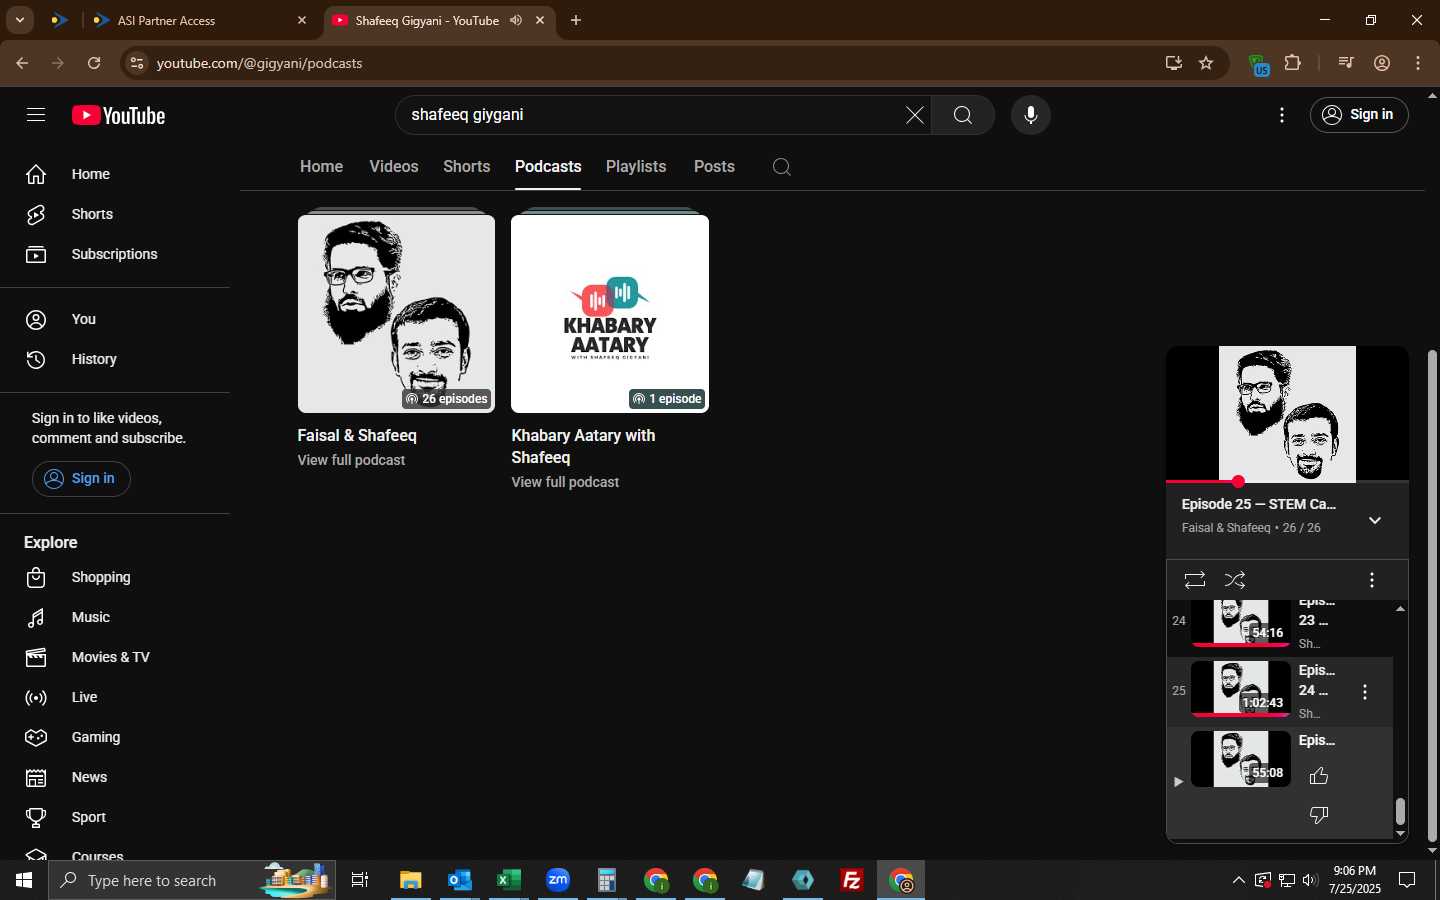Viewport: 1440px width, 900px height.
Task: Open the browser extensions puzzle icon
Action: pos(1293,63)
